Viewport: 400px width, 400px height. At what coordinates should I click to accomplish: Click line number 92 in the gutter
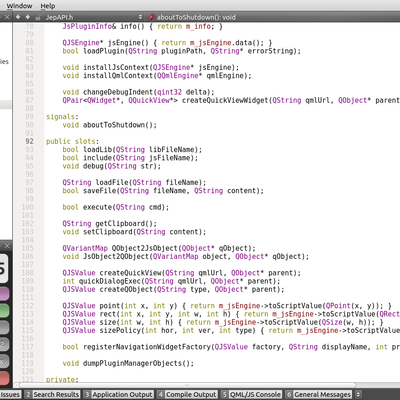click(29, 141)
